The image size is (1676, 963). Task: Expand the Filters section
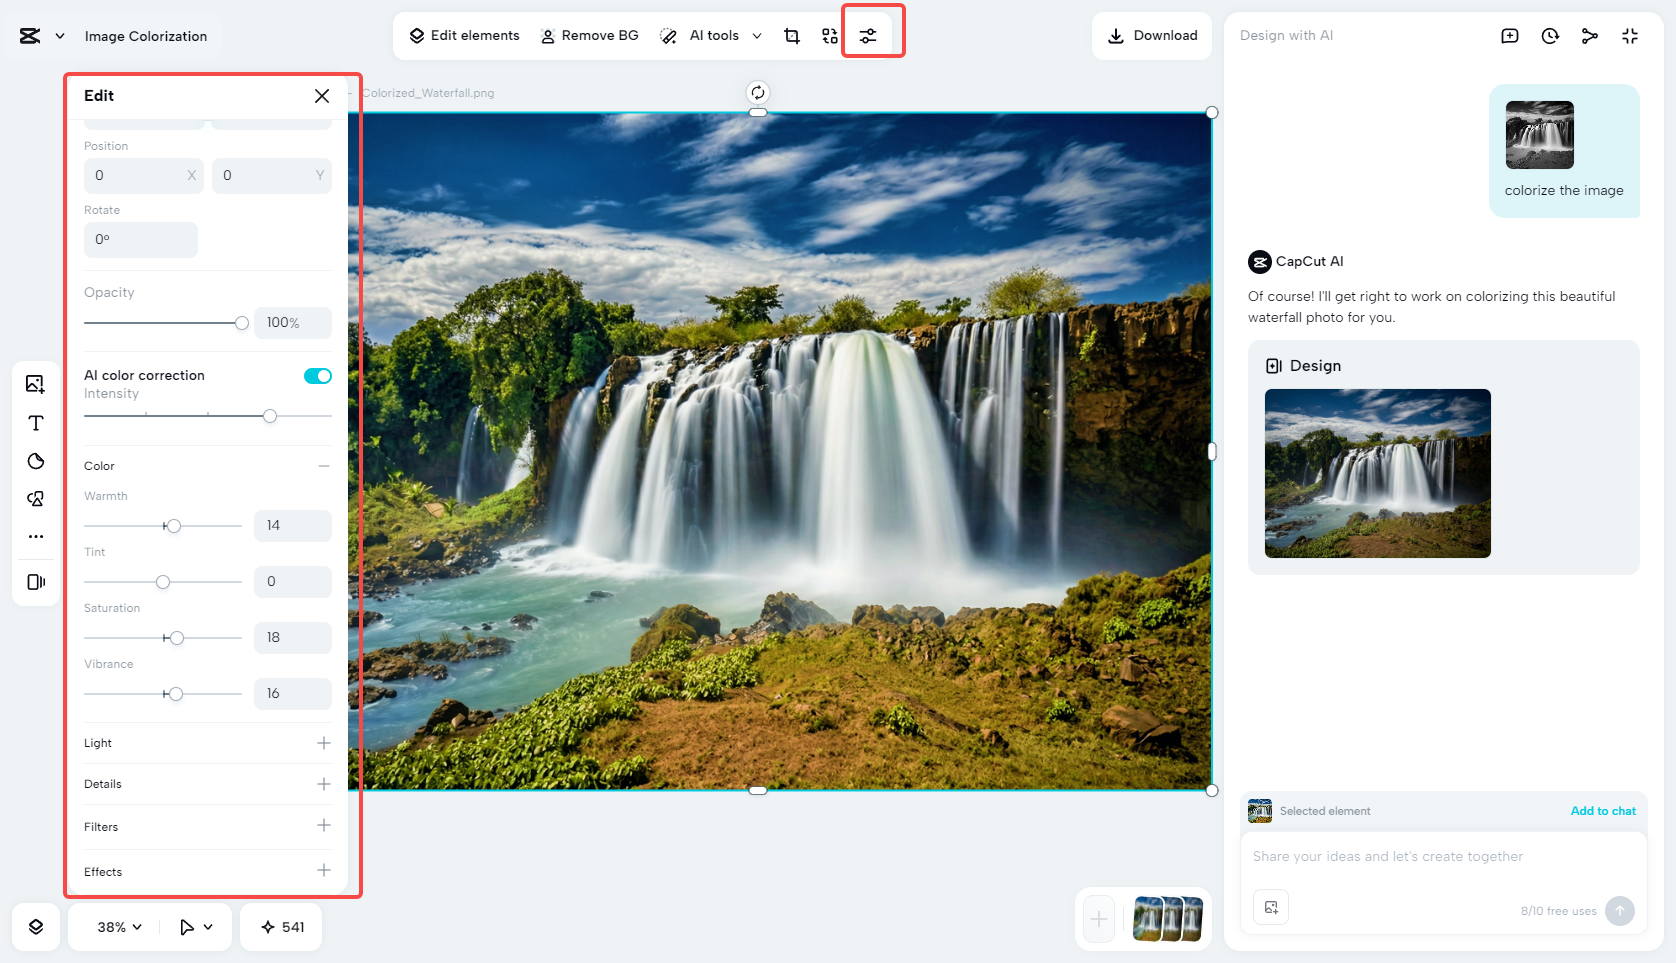coord(323,826)
